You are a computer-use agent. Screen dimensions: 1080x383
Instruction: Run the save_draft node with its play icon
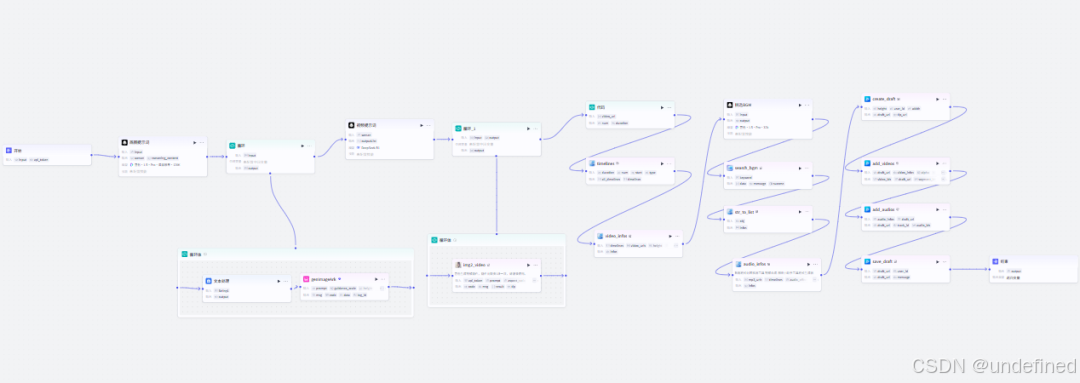pyautogui.click(x=937, y=261)
